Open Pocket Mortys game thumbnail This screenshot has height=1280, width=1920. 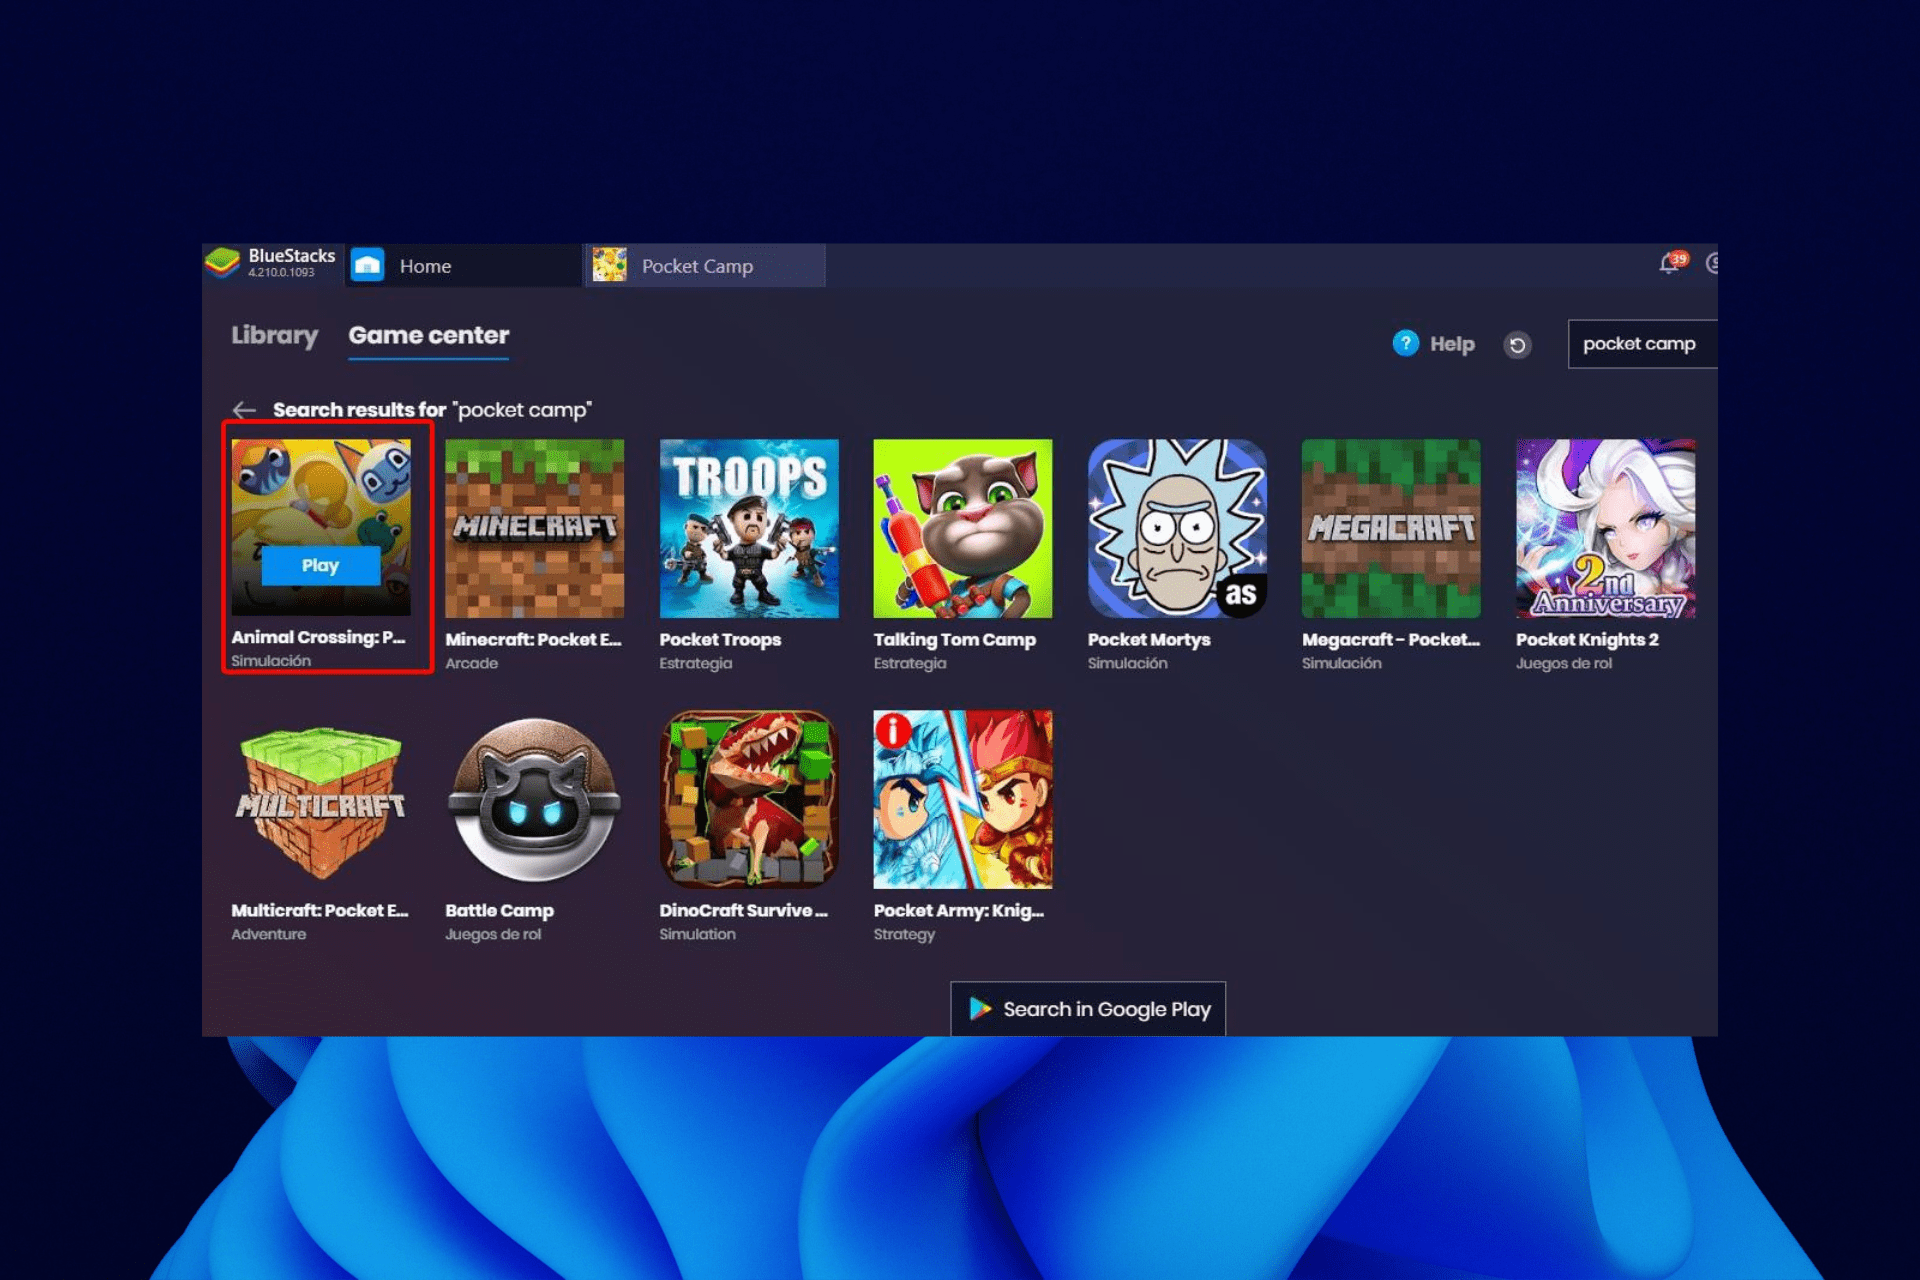[1177, 528]
